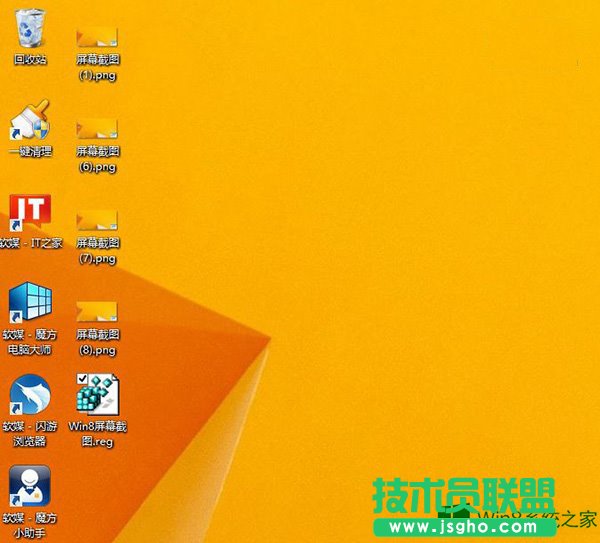Click the 软媒 - 魔方小助手 label
This screenshot has height=543, width=600.
point(30,525)
